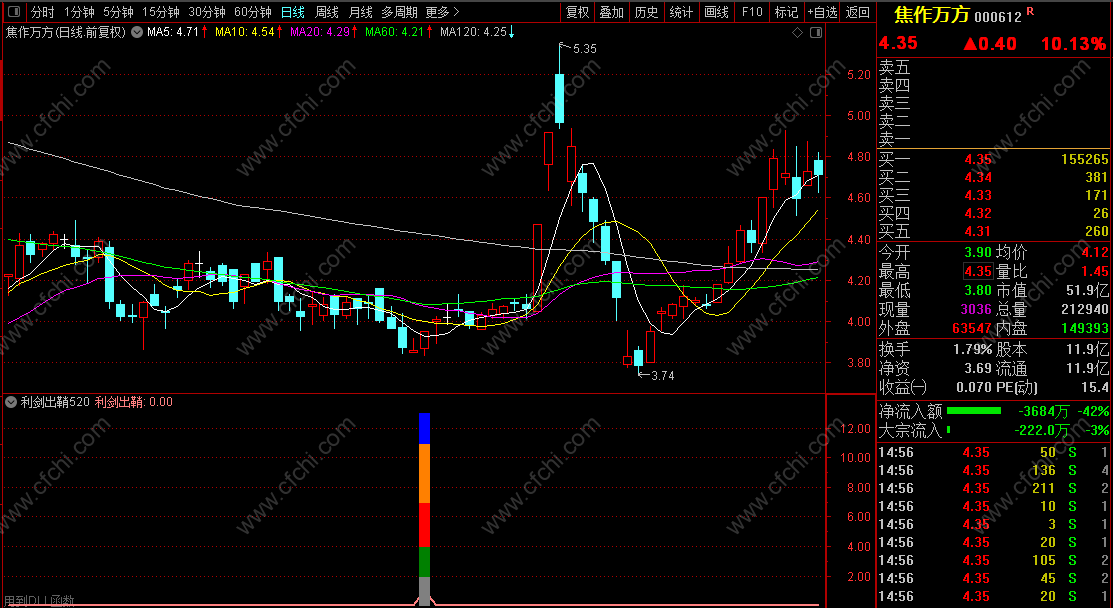
Task: Open the 更多 periods expander
Action: pos(443,12)
